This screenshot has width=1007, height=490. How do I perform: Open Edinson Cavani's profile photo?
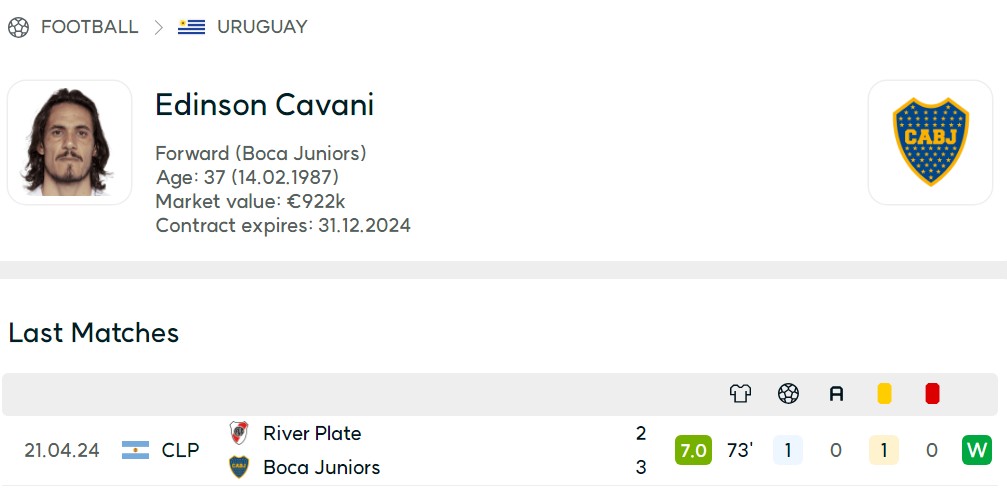click(x=69, y=142)
